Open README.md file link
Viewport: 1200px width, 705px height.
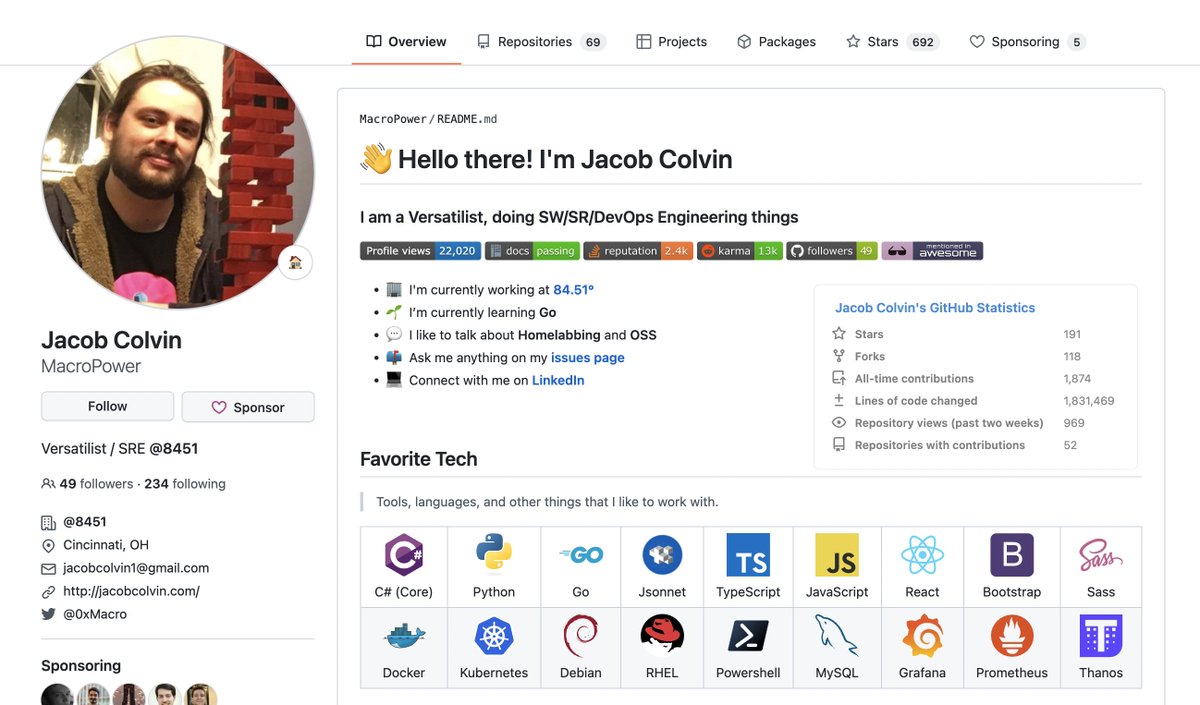[x=467, y=119]
